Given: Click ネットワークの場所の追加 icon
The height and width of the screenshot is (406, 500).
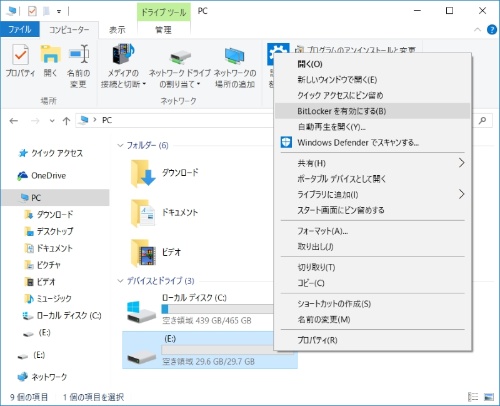Looking at the screenshot, I should point(235,55).
